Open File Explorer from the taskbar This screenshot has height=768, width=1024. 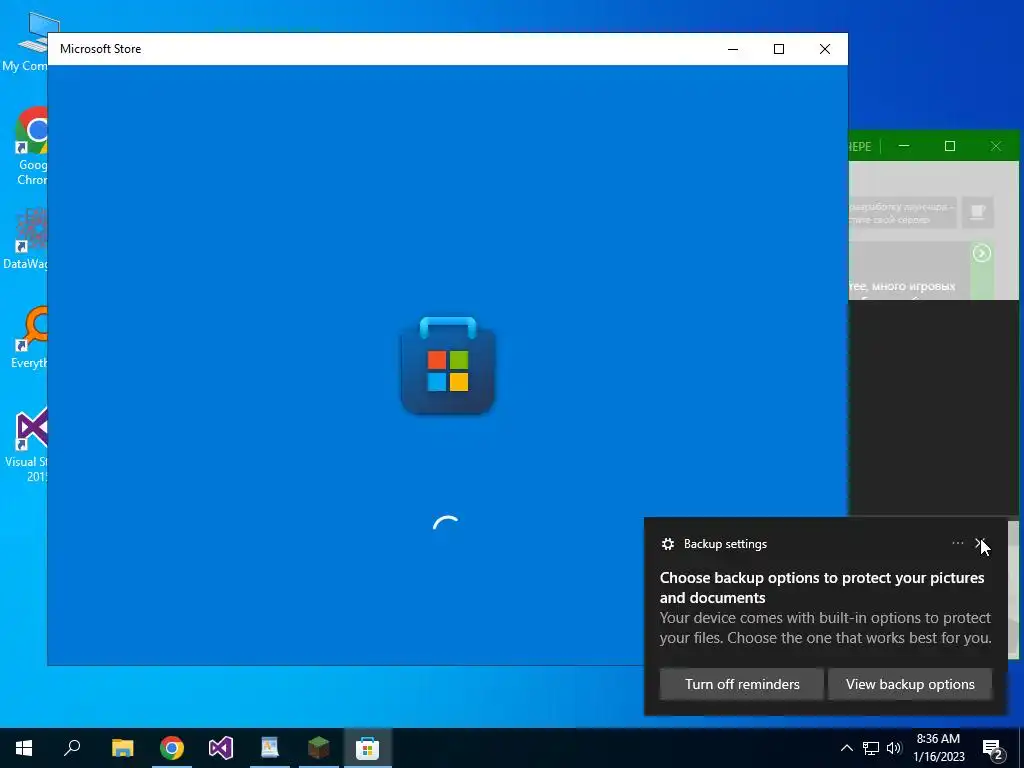[x=122, y=748]
